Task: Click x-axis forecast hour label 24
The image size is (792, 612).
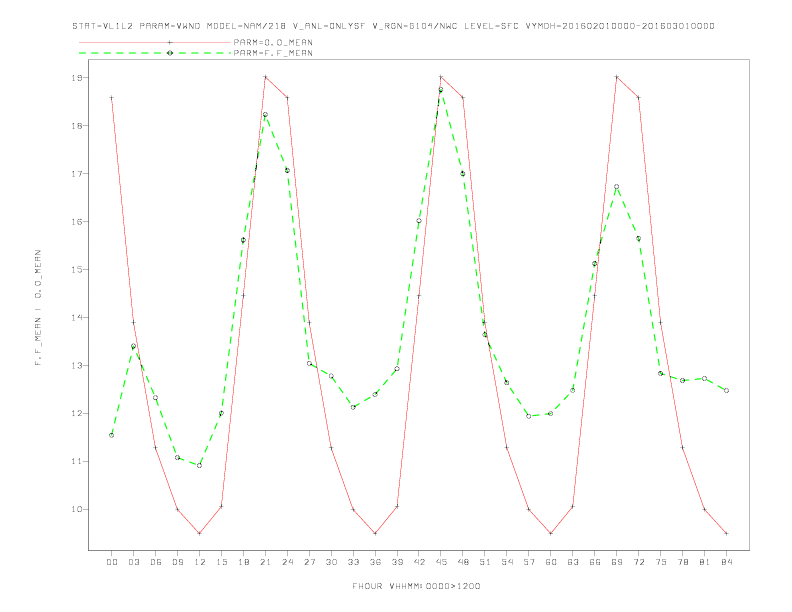Action: (287, 562)
